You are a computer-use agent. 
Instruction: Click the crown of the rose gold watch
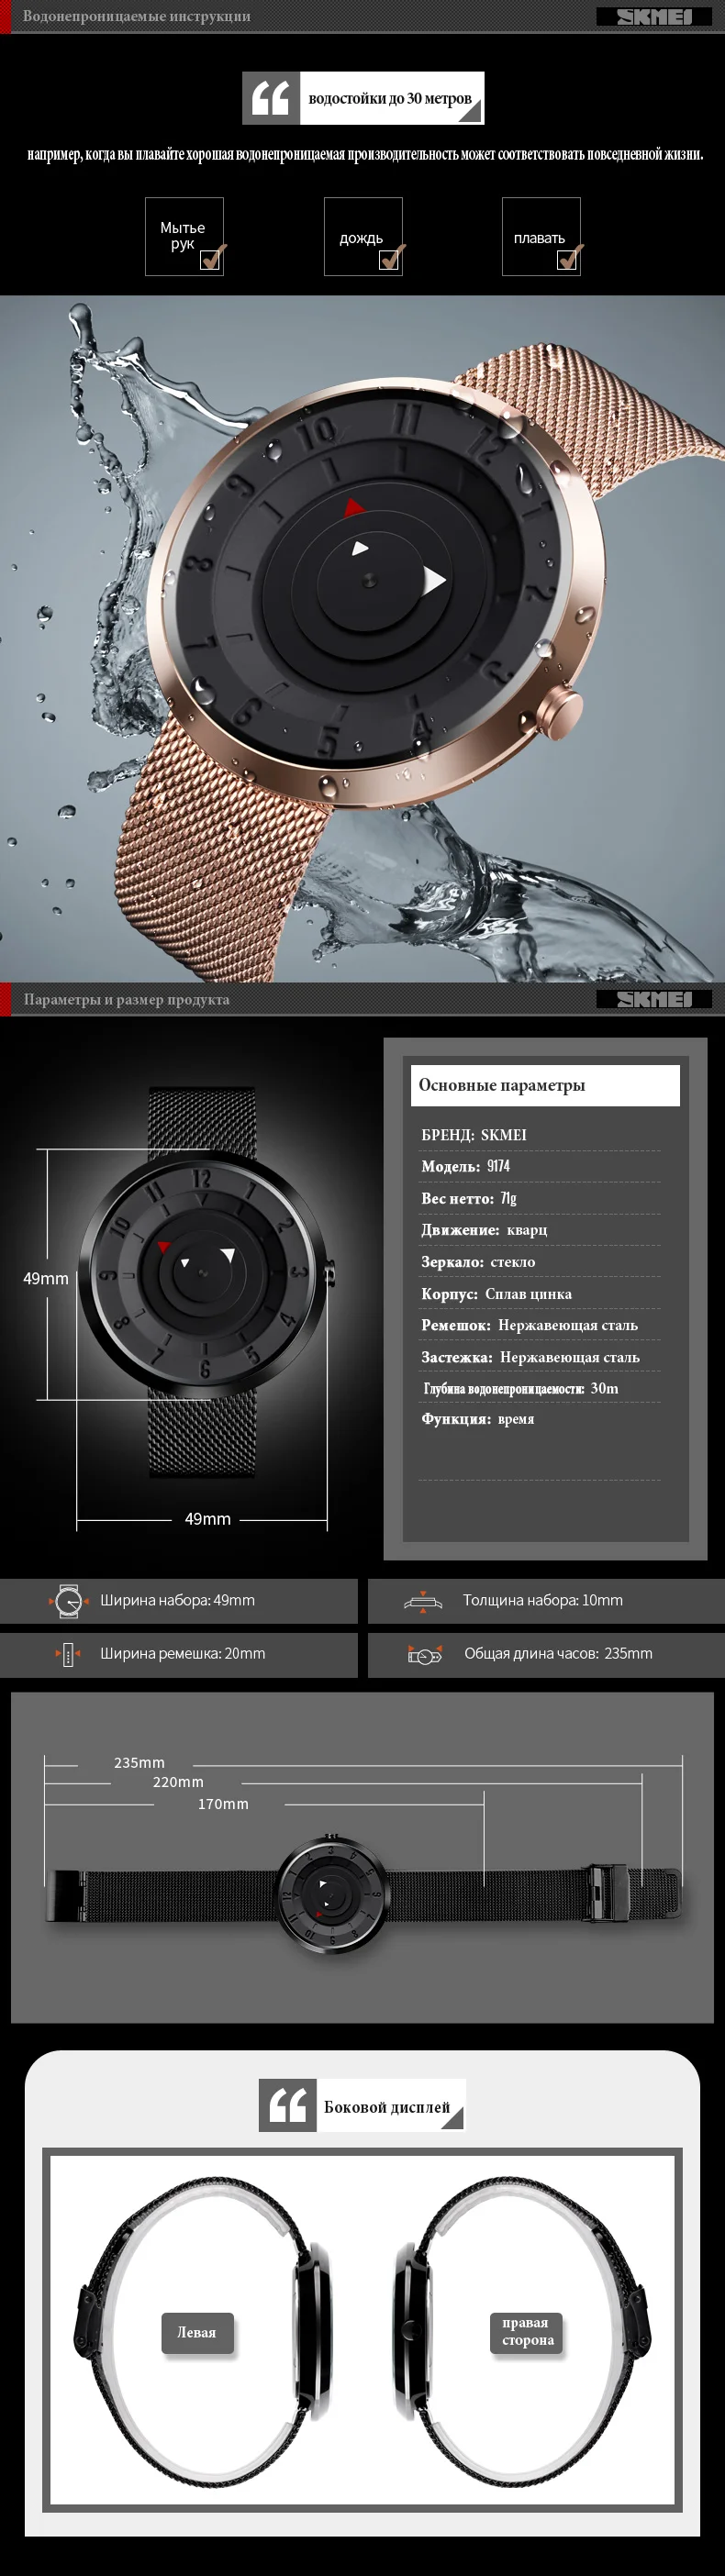(559, 712)
